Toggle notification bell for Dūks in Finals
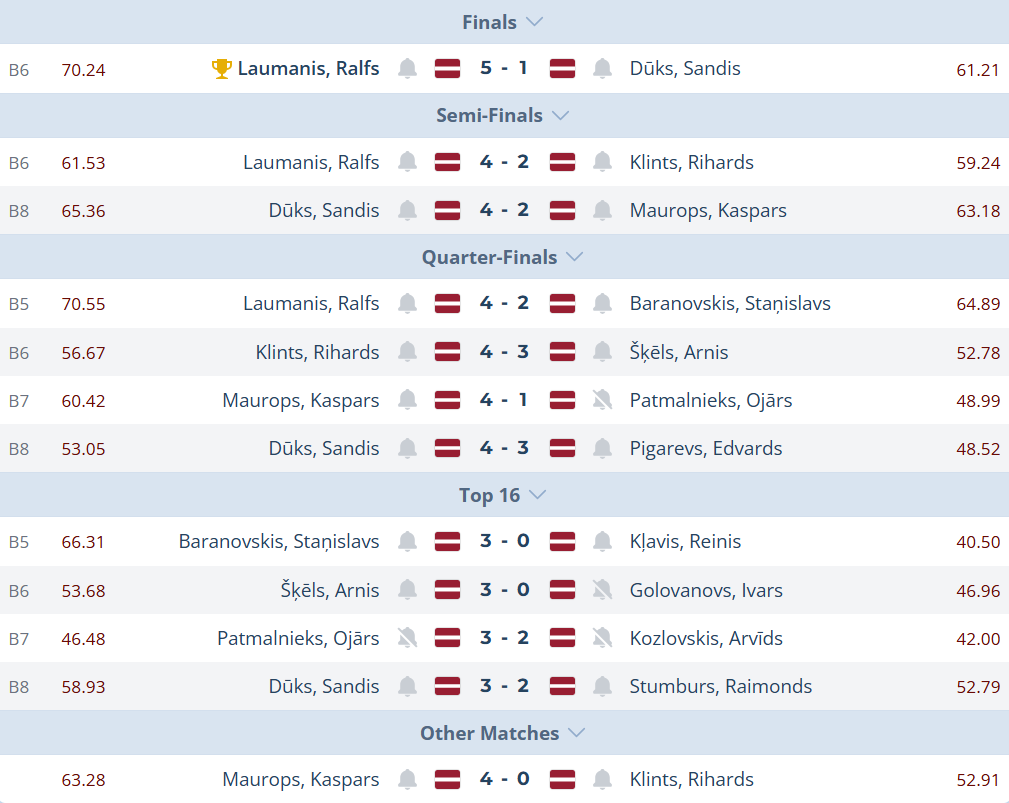Image resolution: width=1009 pixels, height=803 pixels. pos(602,69)
